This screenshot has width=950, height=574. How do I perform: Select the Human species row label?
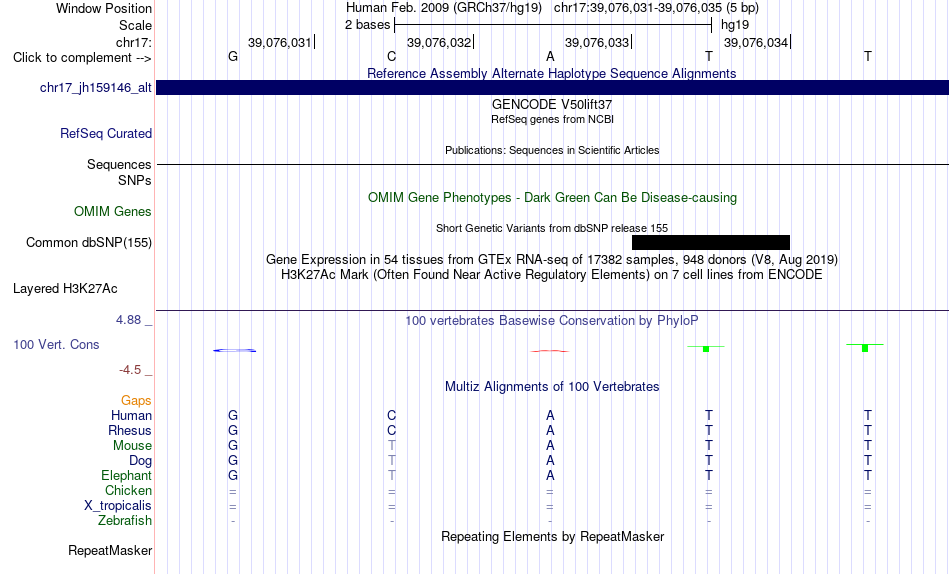[x=131, y=415]
